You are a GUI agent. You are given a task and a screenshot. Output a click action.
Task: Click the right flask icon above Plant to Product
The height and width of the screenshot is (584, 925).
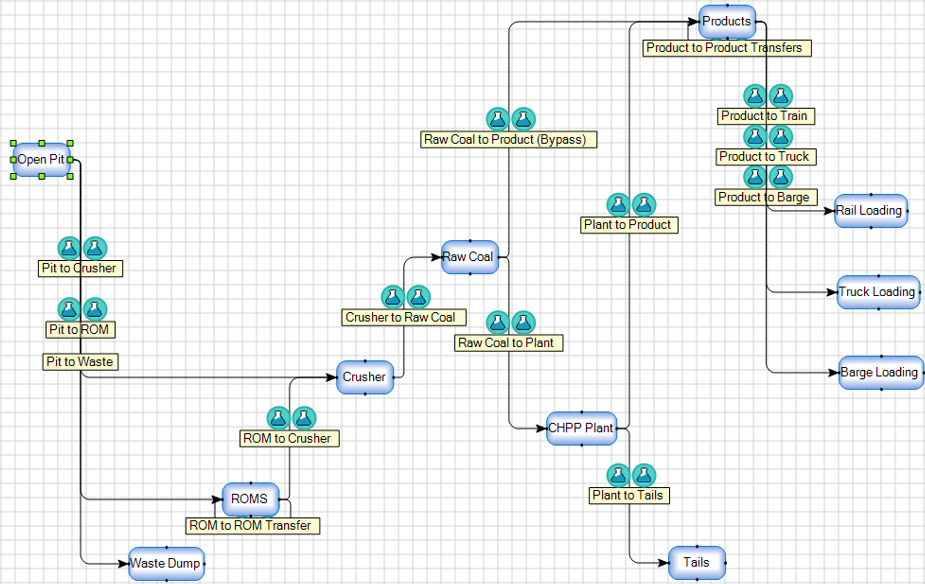coord(643,203)
